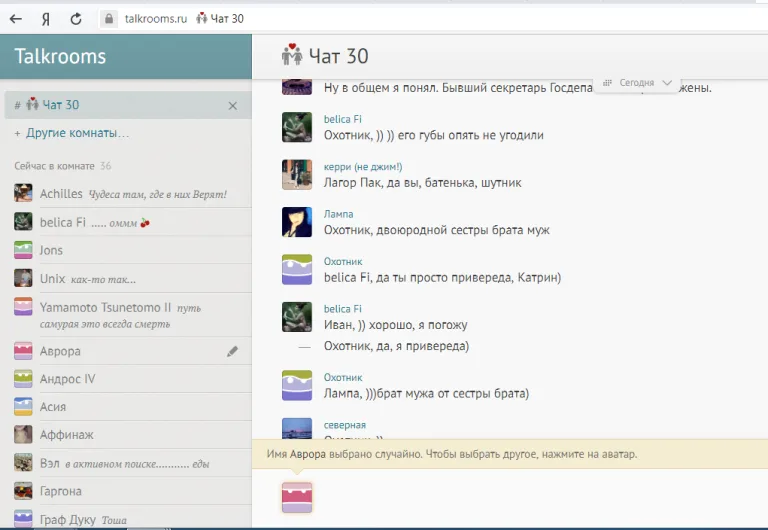The width and height of the screenshot is (768, 530).
Task: Click nickname Охотник above привереда, Катрин message
Action: click(343, 262)
